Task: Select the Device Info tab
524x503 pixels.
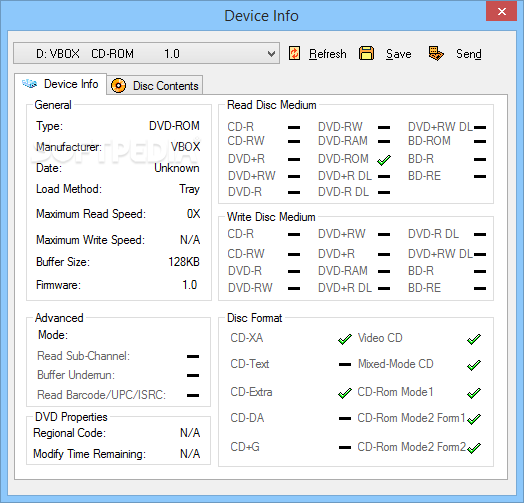Action: coord(60,84)
